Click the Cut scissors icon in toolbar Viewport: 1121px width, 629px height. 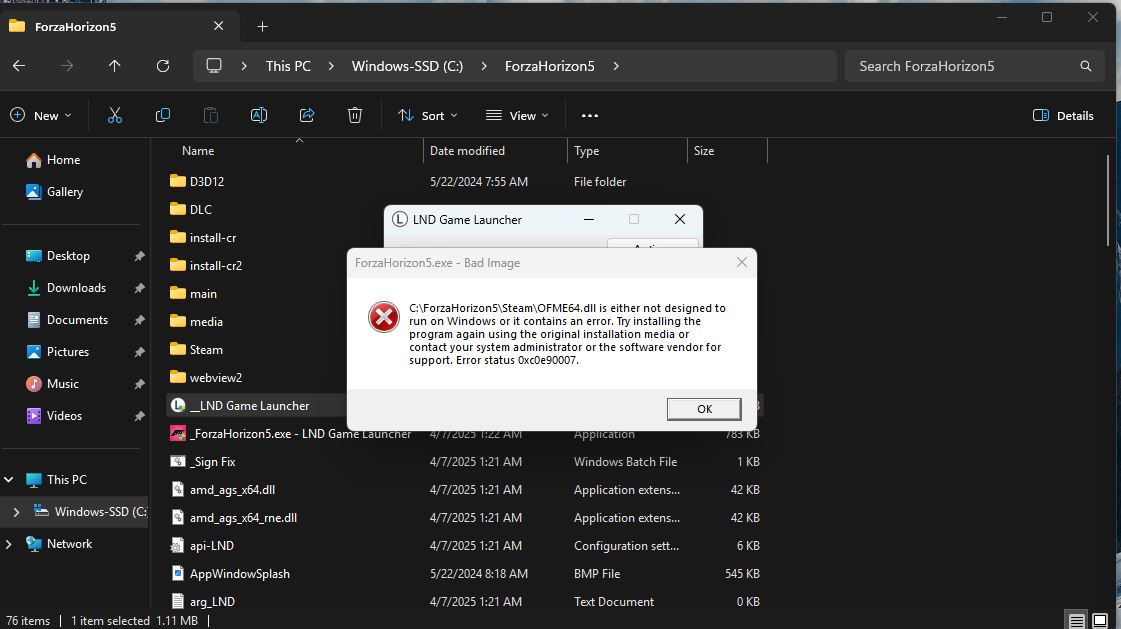coord(115,115)
